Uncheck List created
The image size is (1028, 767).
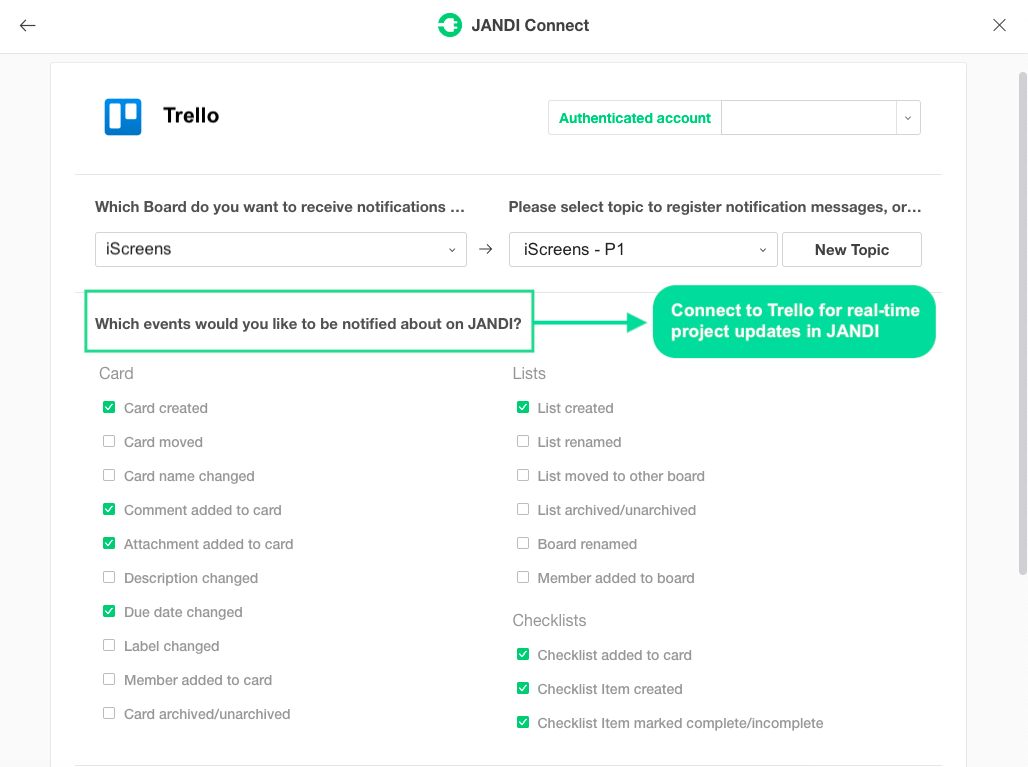(523, 407)
